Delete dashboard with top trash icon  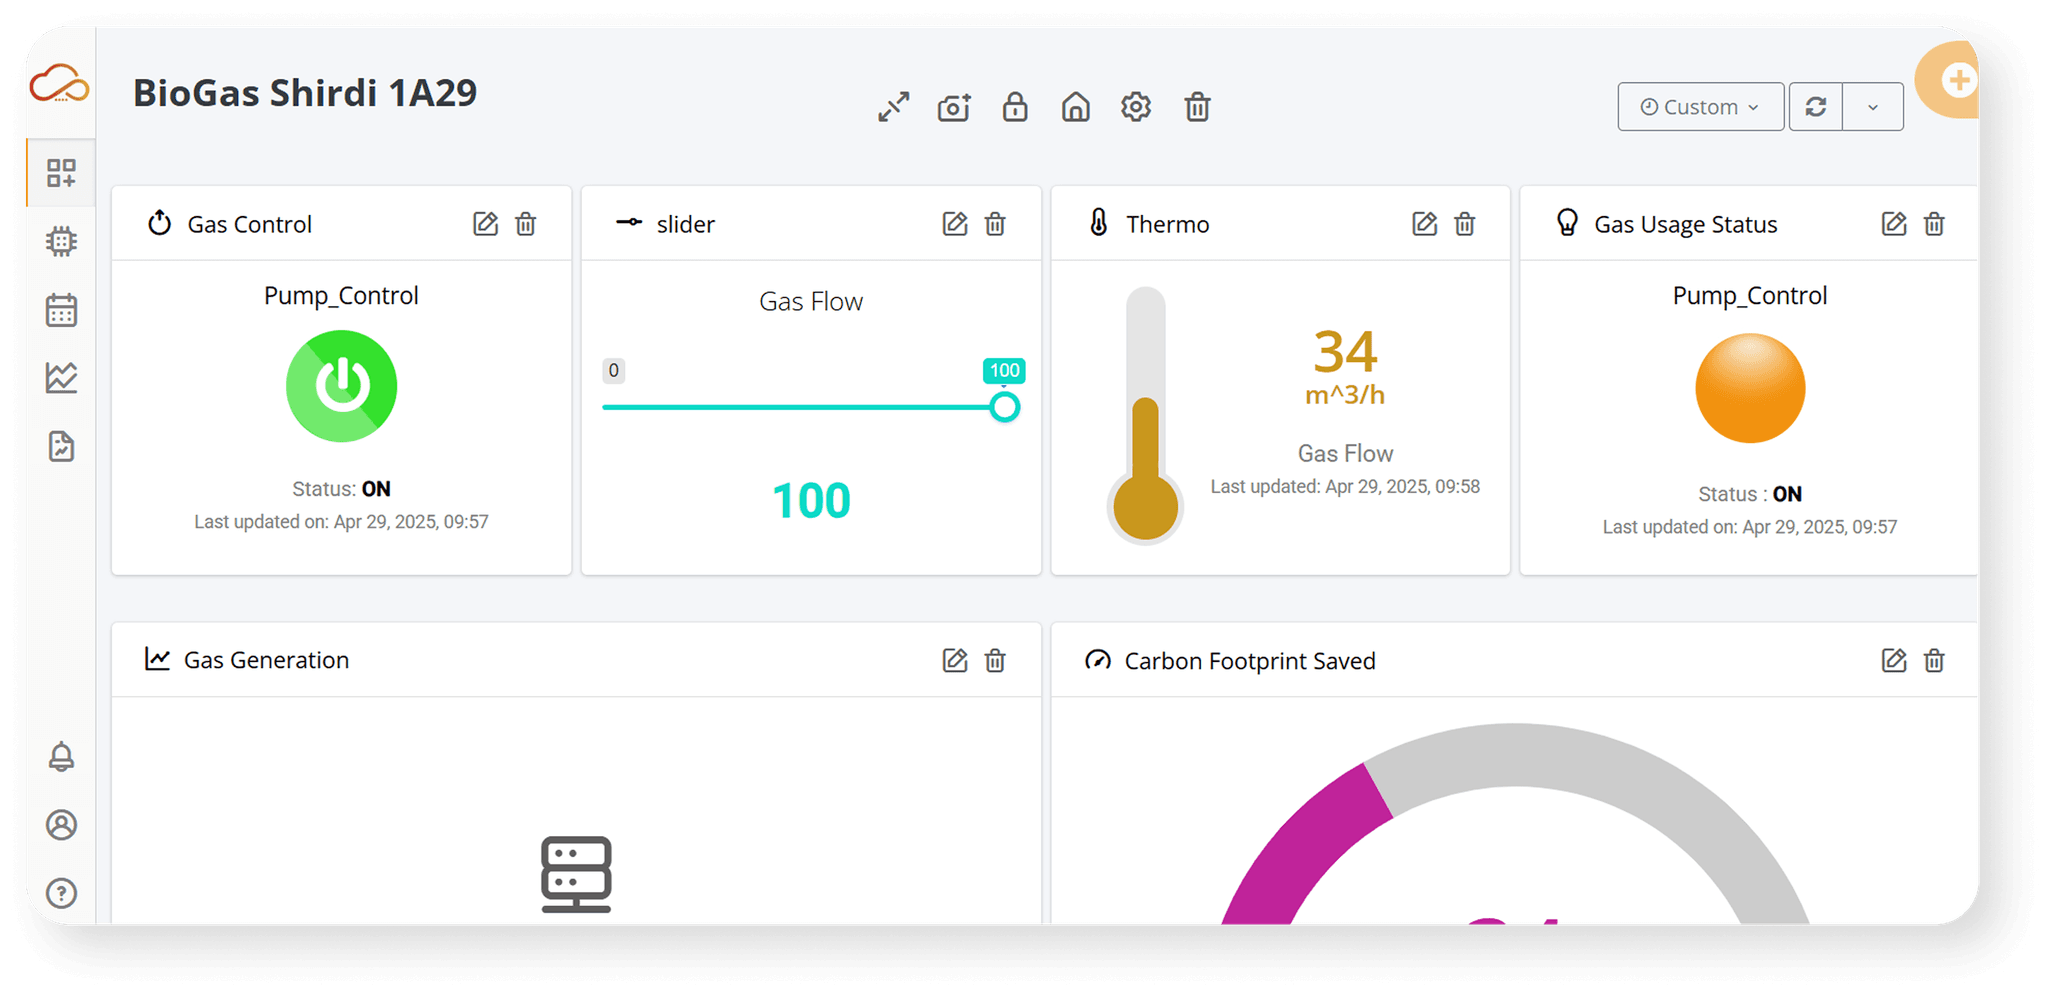tap(1197, 106)
